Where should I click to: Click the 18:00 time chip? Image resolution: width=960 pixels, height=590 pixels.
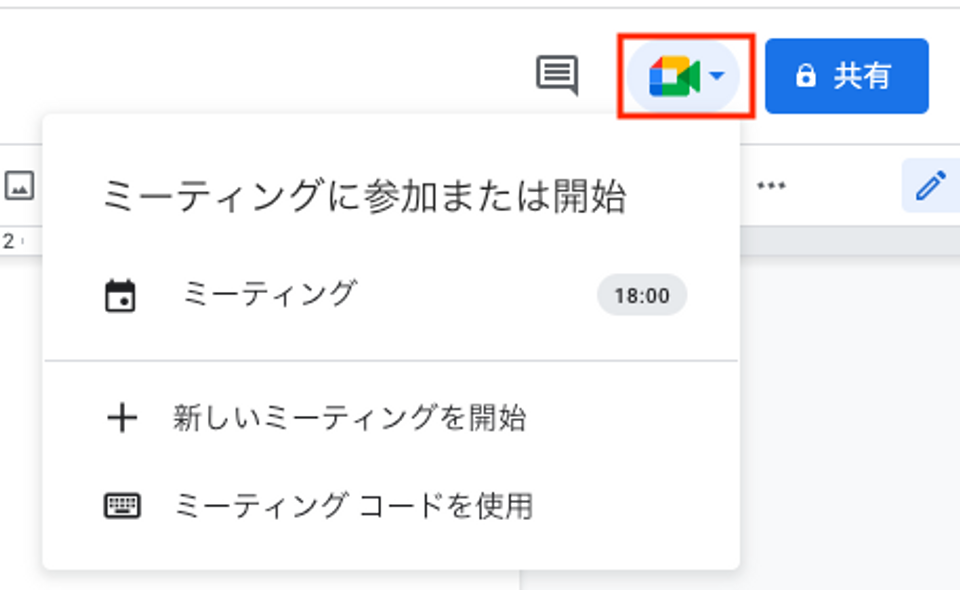(642, 295)
